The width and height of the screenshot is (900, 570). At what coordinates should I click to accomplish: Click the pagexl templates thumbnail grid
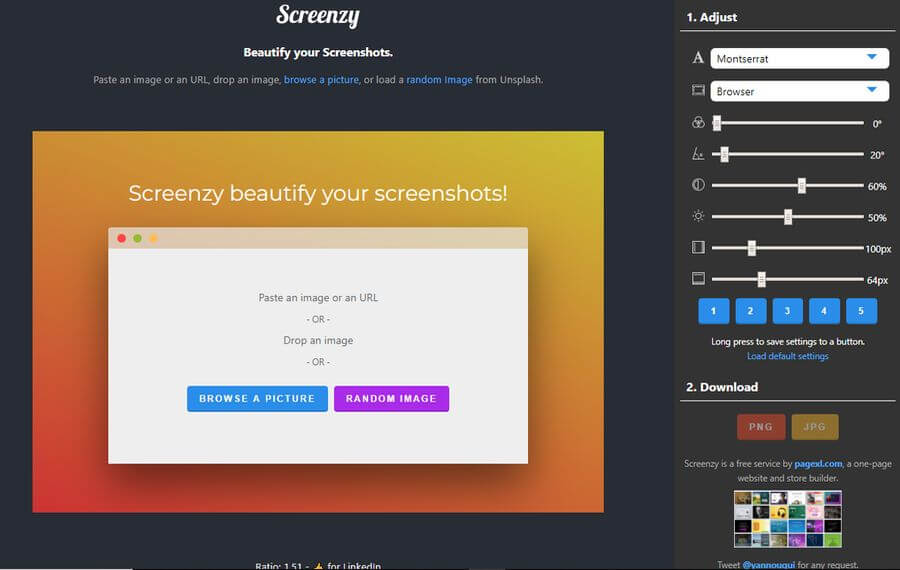coord(788,519)
